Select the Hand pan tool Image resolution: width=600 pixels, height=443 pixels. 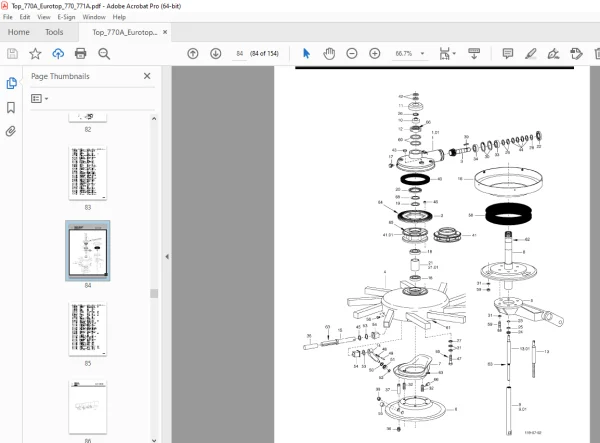(329, 54)
